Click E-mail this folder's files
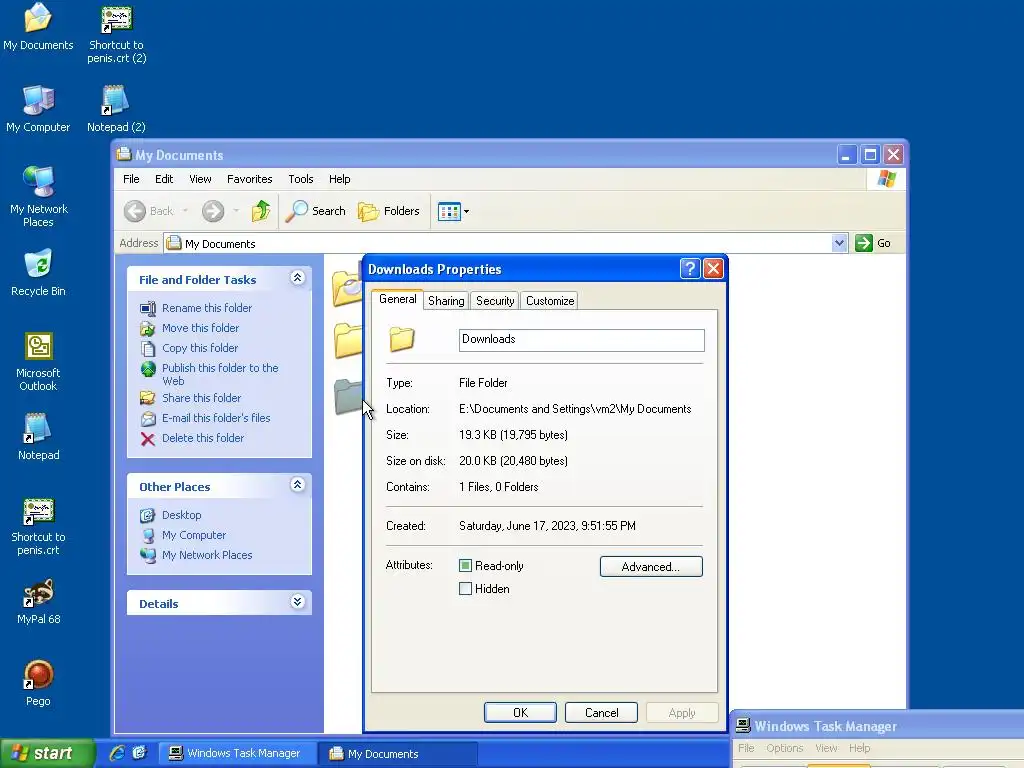The width and height of the screenshot is (1024, 768). [x=216, y=418]
